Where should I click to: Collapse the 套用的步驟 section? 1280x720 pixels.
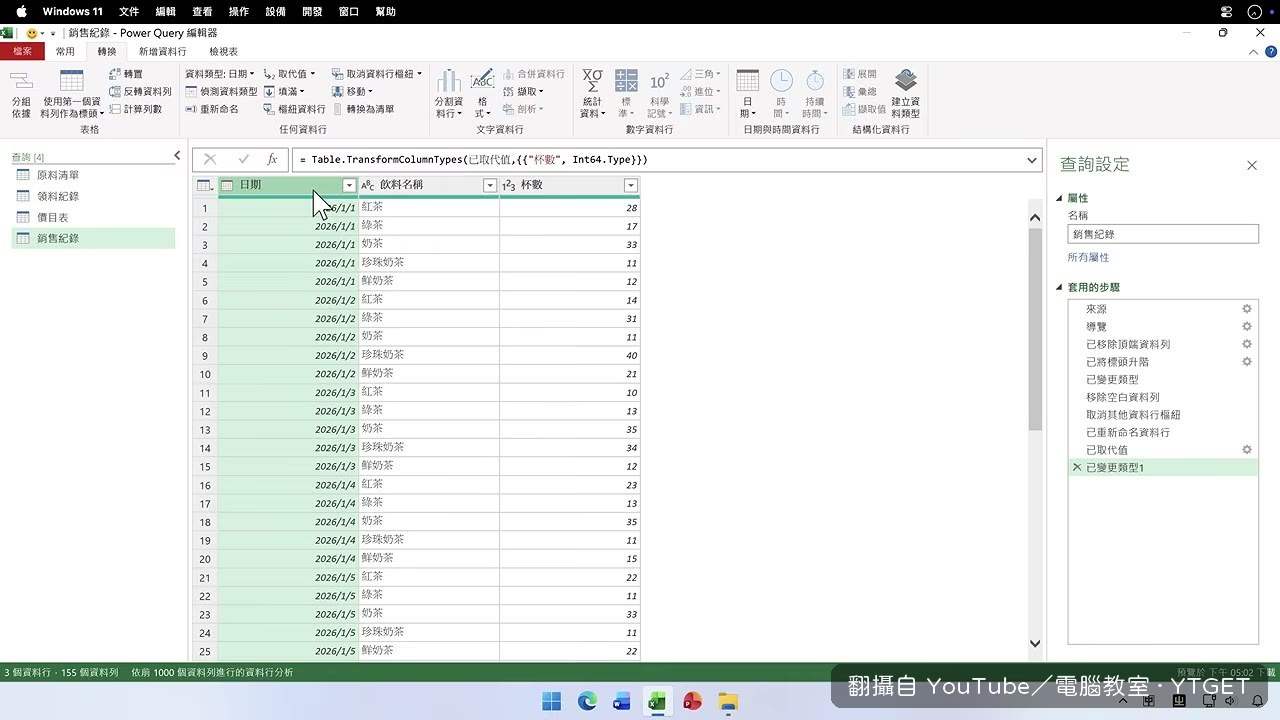pos(1061,287)
